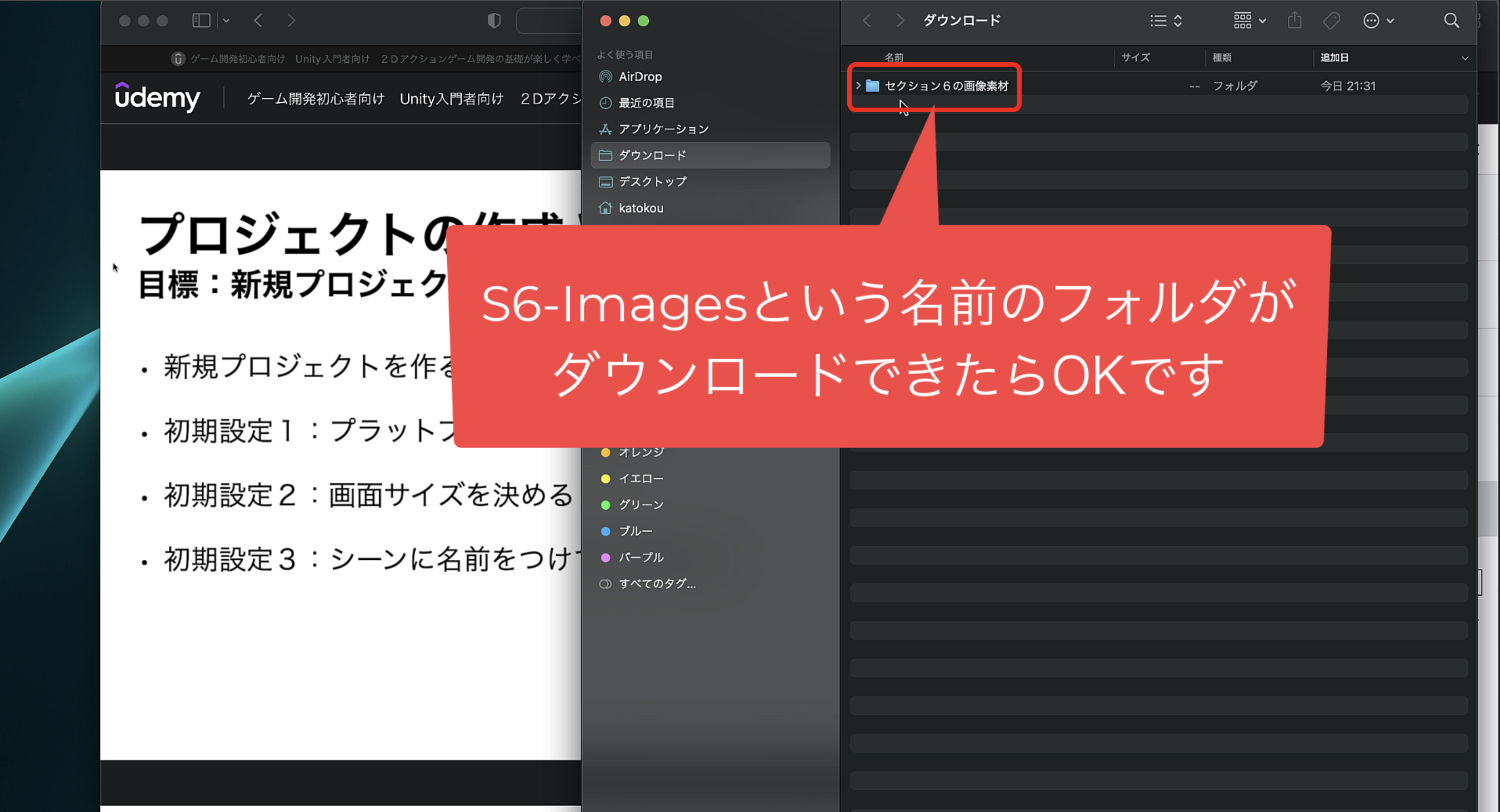
Task: Click the Finder share icon
Action: click(x=1295, y=20)
